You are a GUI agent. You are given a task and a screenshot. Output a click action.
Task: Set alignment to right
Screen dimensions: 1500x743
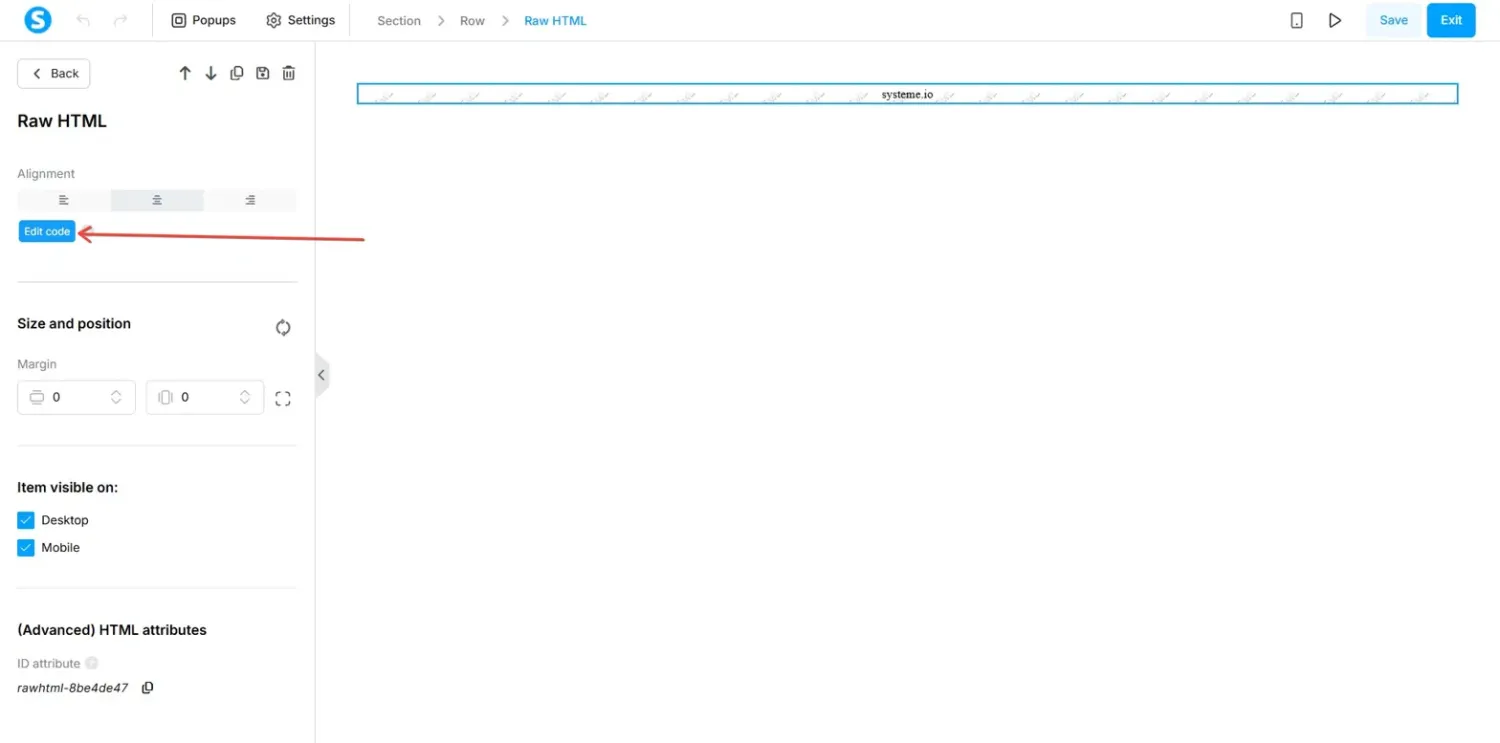tap(250, 200)
